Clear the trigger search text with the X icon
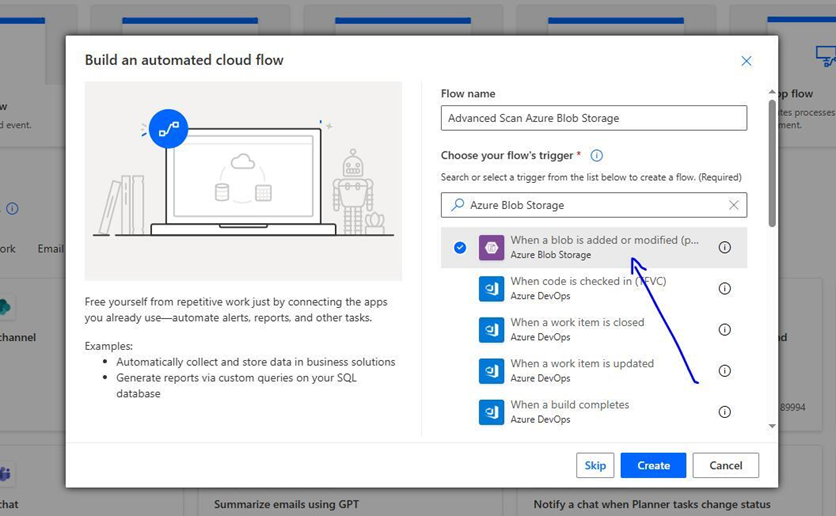Screen dimensions: 836x516 (x=734, y=205)
